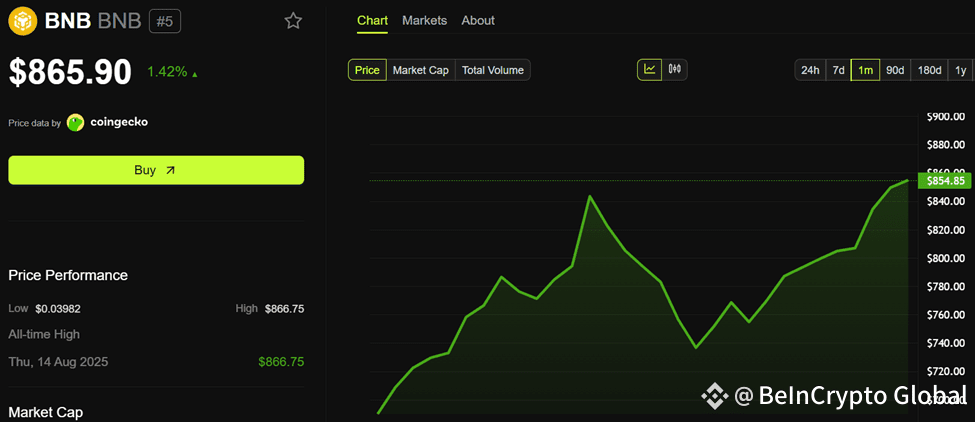Click the CoinGecko logo icon
The width and height of the screenshot is (975, 422).
coord(75,122)
